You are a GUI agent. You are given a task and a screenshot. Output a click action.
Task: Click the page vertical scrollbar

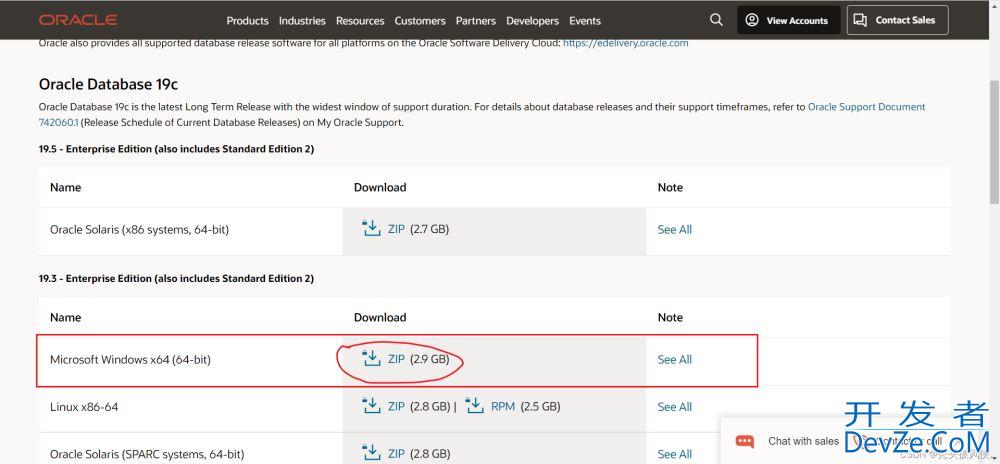click(x=995, y=141)
